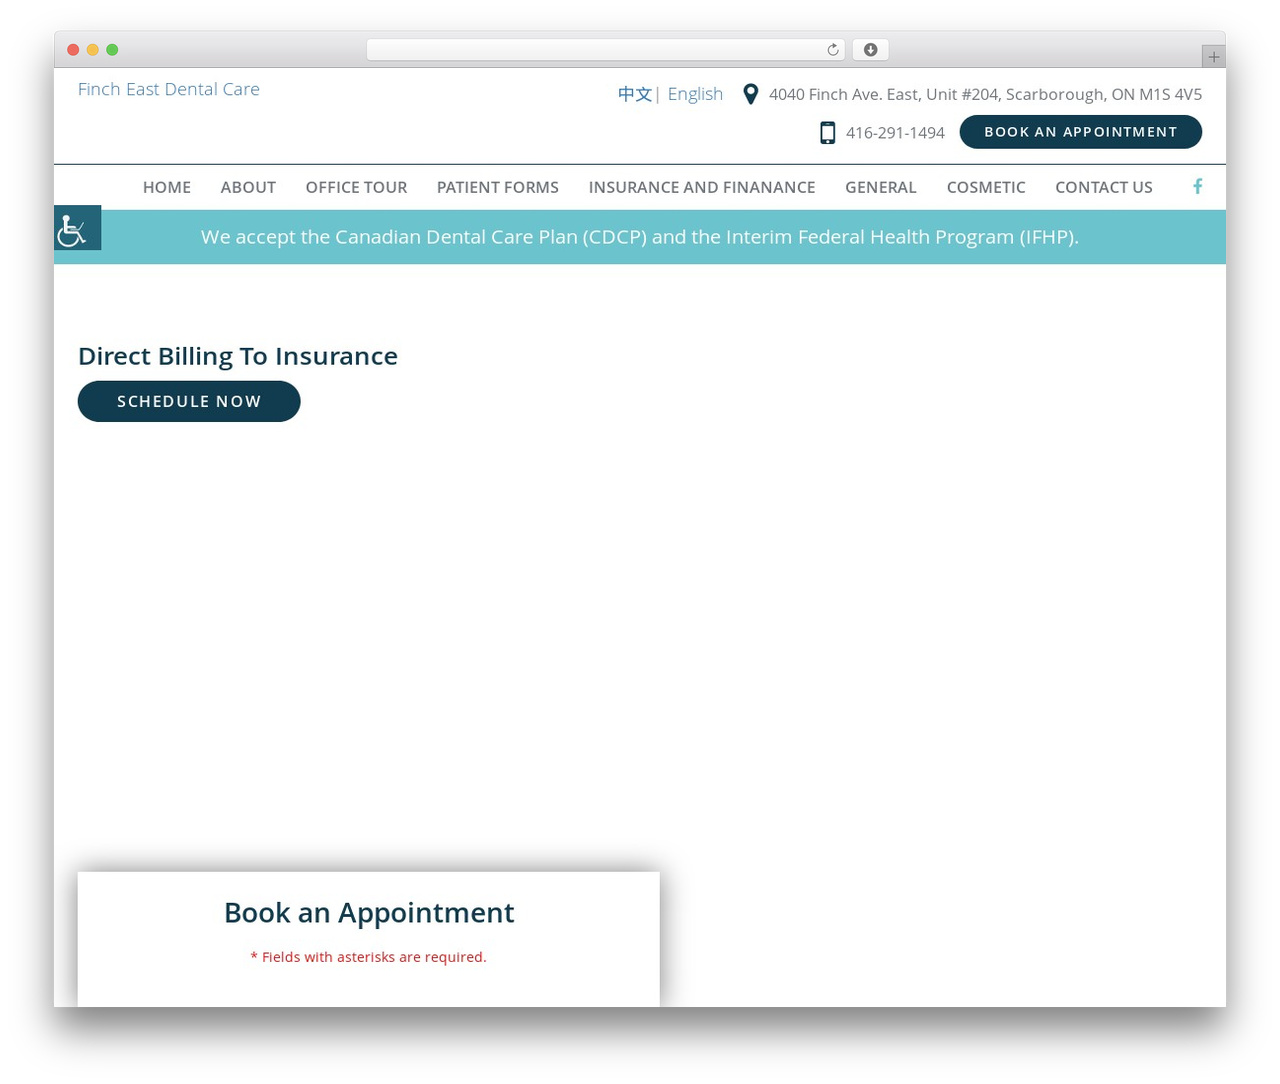This screenshot has height=1084, width=1280.
Task: Click the map pin location icon
Action: coord(750,94)
